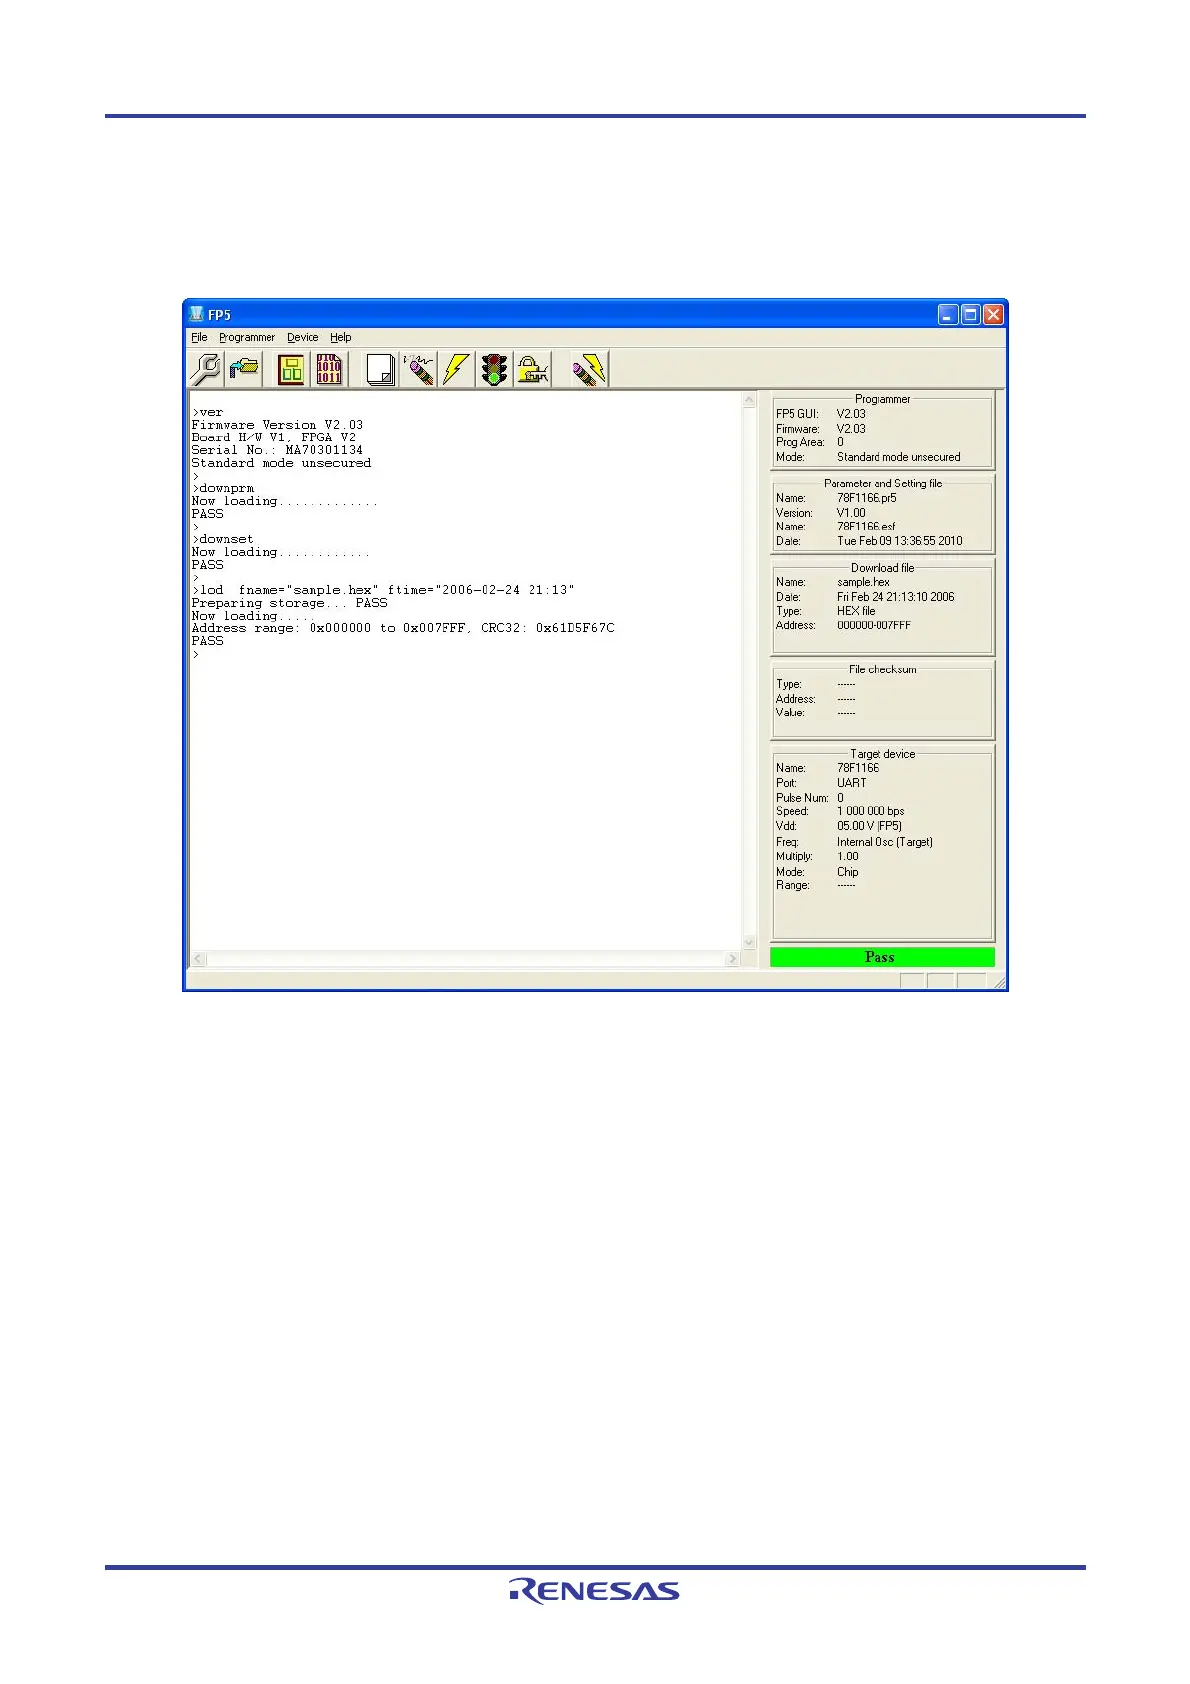Click the Freq value 'Internal Osc (Target)'
Screen dimensions: 1190x1684
pyautogui.click(x=884, y=842)
